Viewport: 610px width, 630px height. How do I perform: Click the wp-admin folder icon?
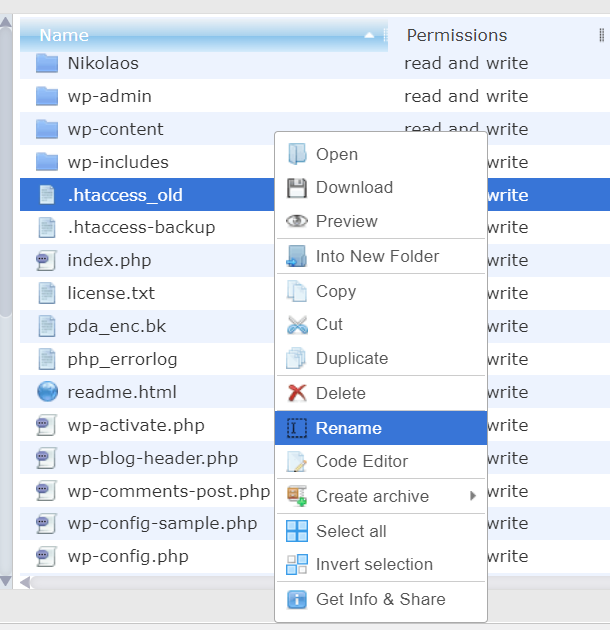point(47,96)
